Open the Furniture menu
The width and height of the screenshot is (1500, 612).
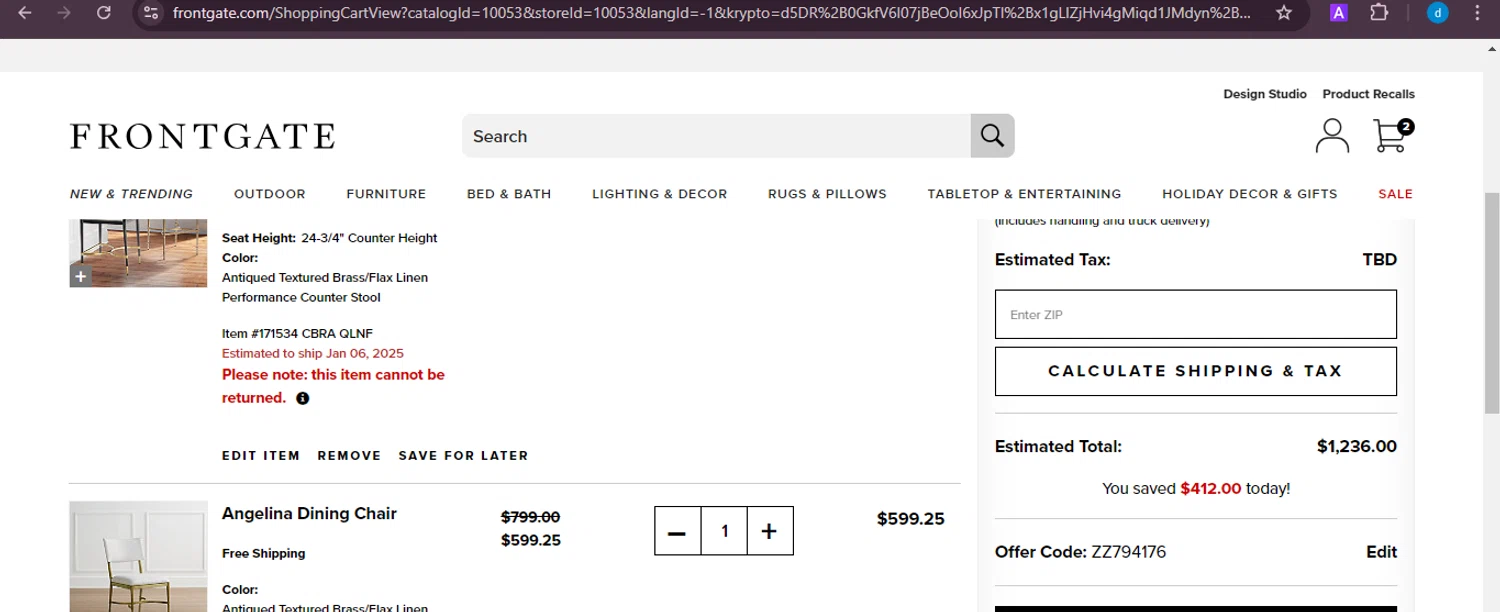point(386,194)
